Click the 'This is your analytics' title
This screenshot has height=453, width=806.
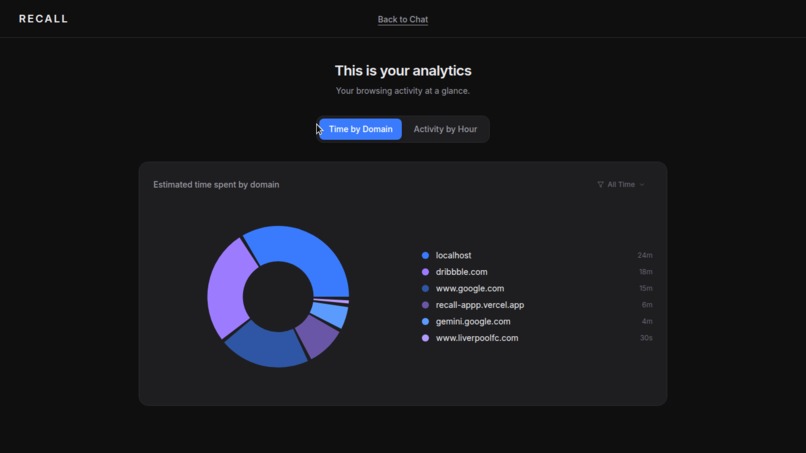[x=403, y=70]
